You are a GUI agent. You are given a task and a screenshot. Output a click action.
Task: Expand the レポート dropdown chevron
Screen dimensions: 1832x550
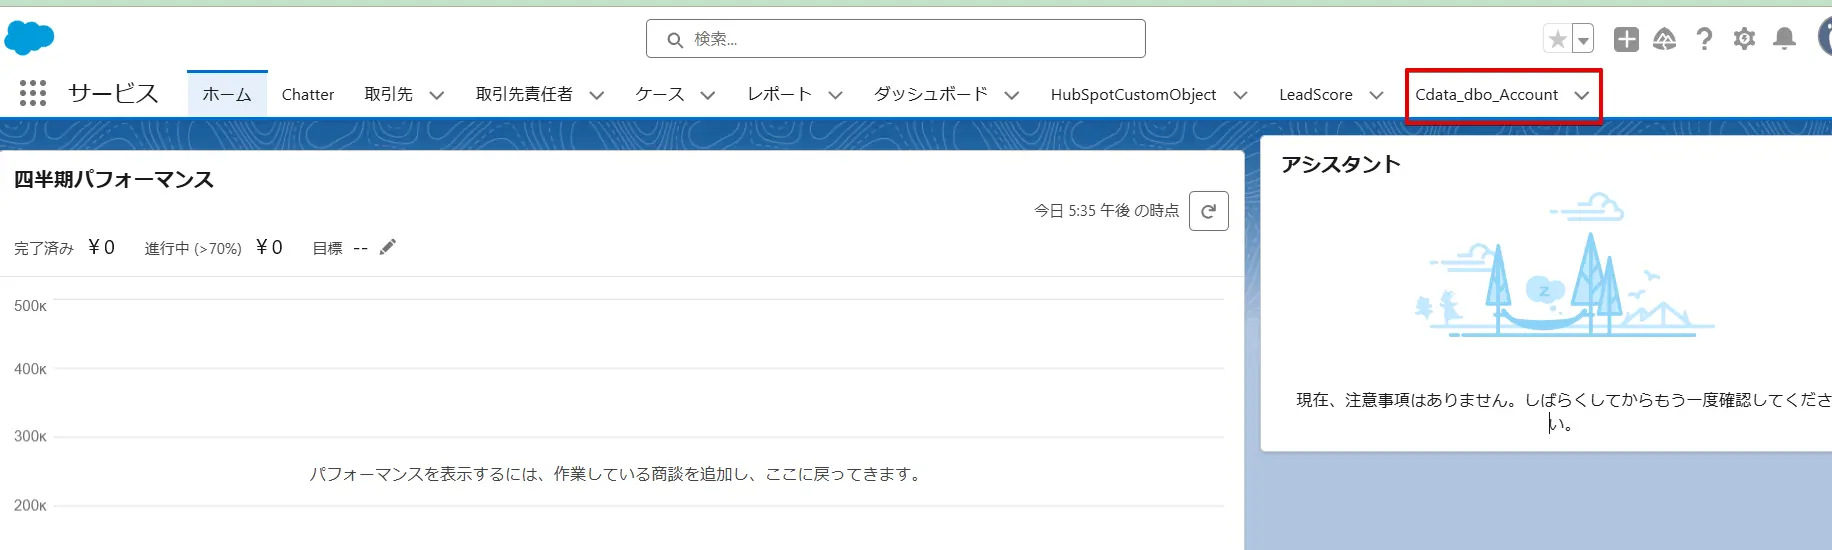[836, 95]
